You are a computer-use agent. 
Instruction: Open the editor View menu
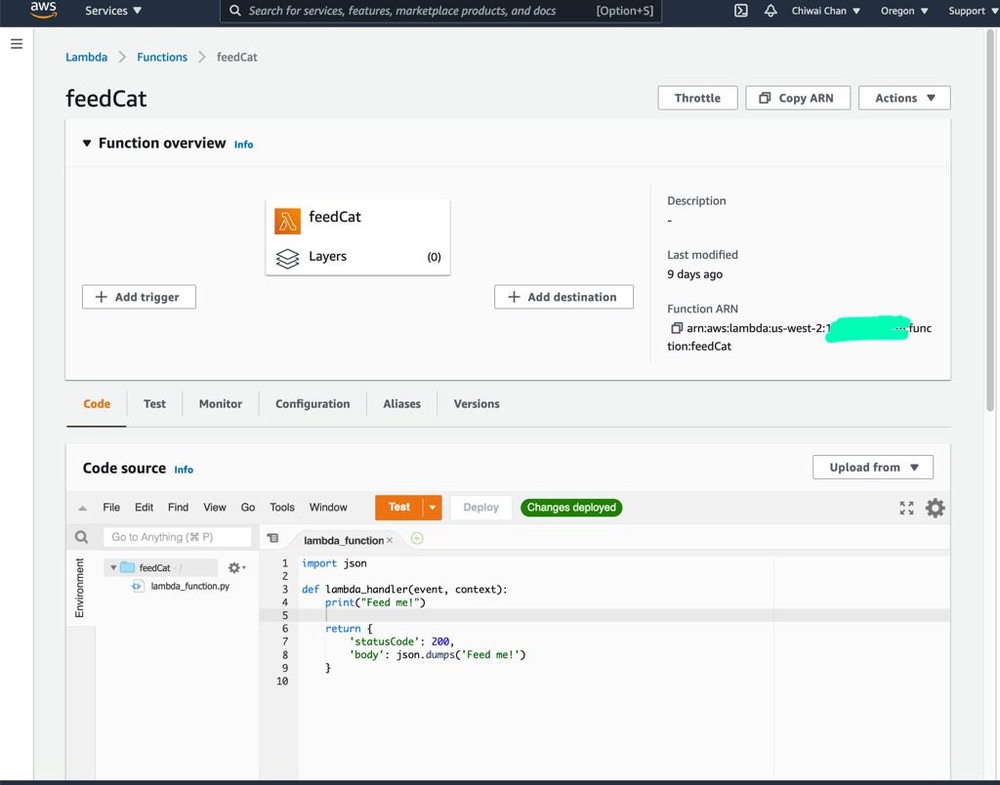point(214,507)
